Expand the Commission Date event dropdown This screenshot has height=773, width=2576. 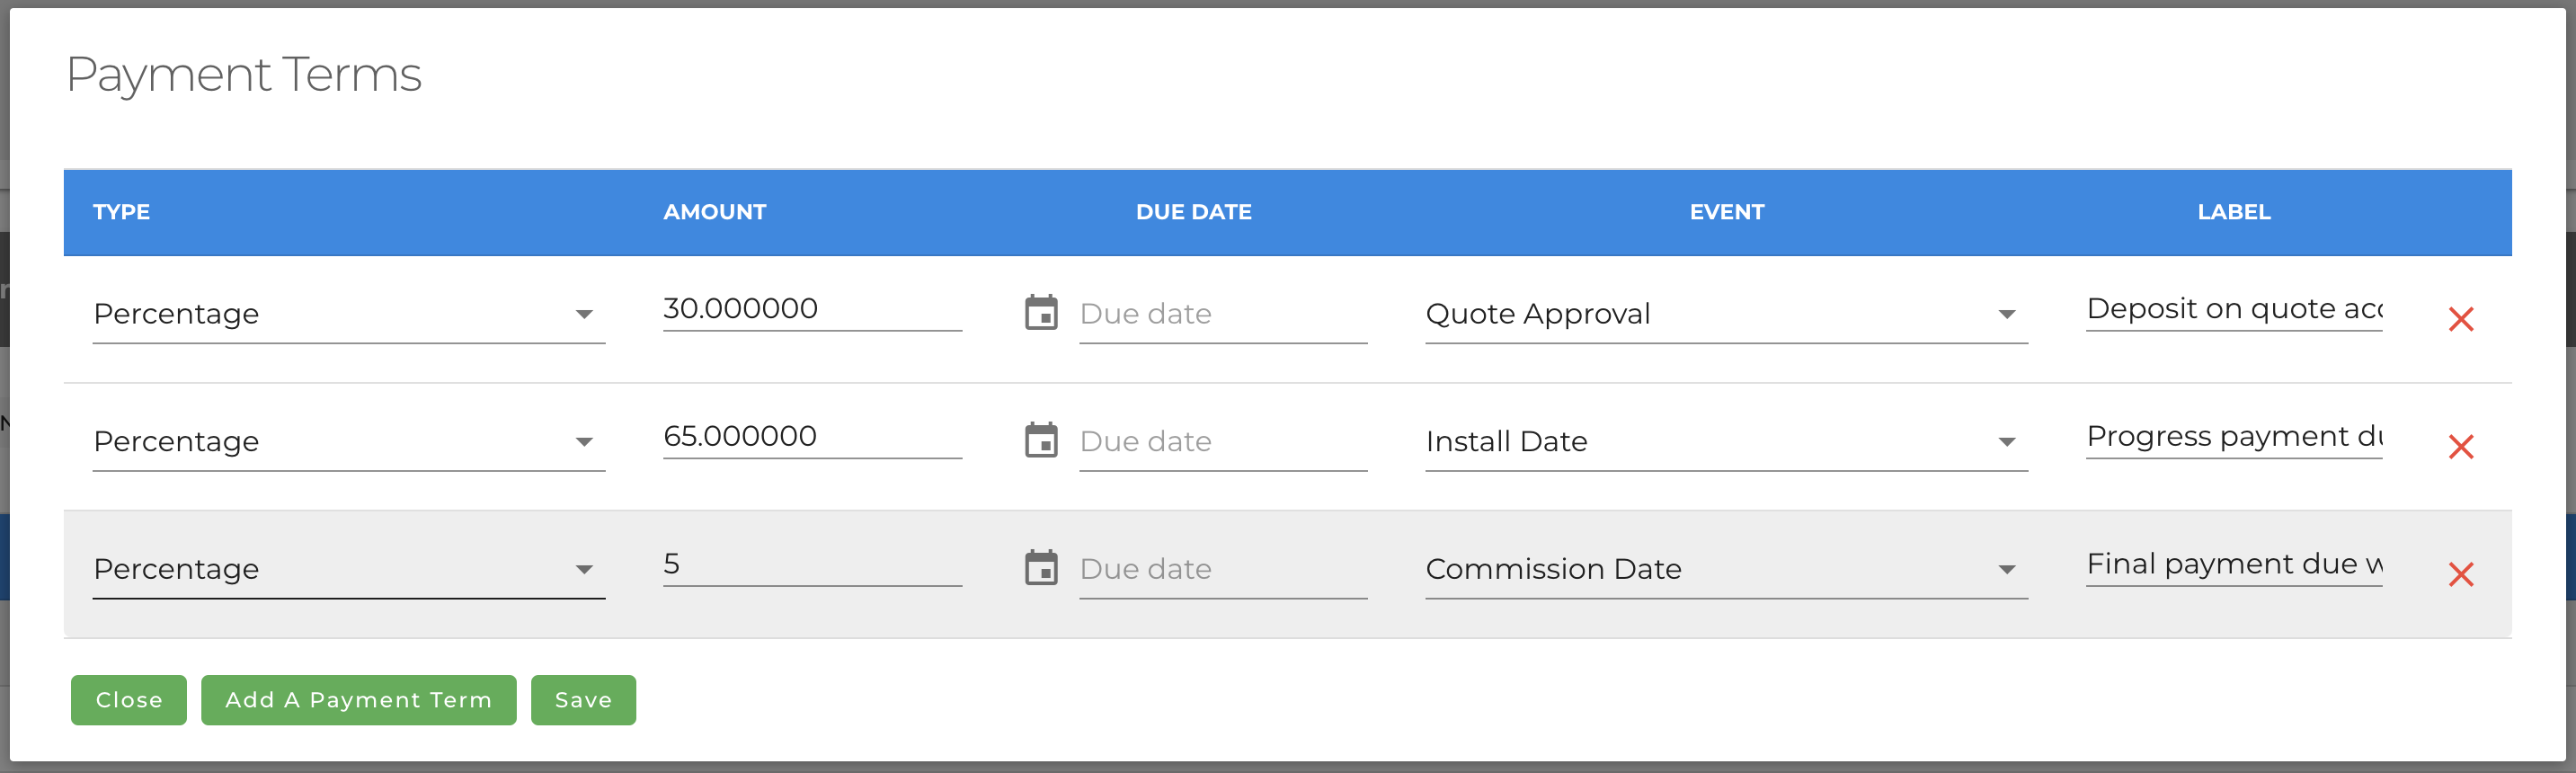point(1725,569)
